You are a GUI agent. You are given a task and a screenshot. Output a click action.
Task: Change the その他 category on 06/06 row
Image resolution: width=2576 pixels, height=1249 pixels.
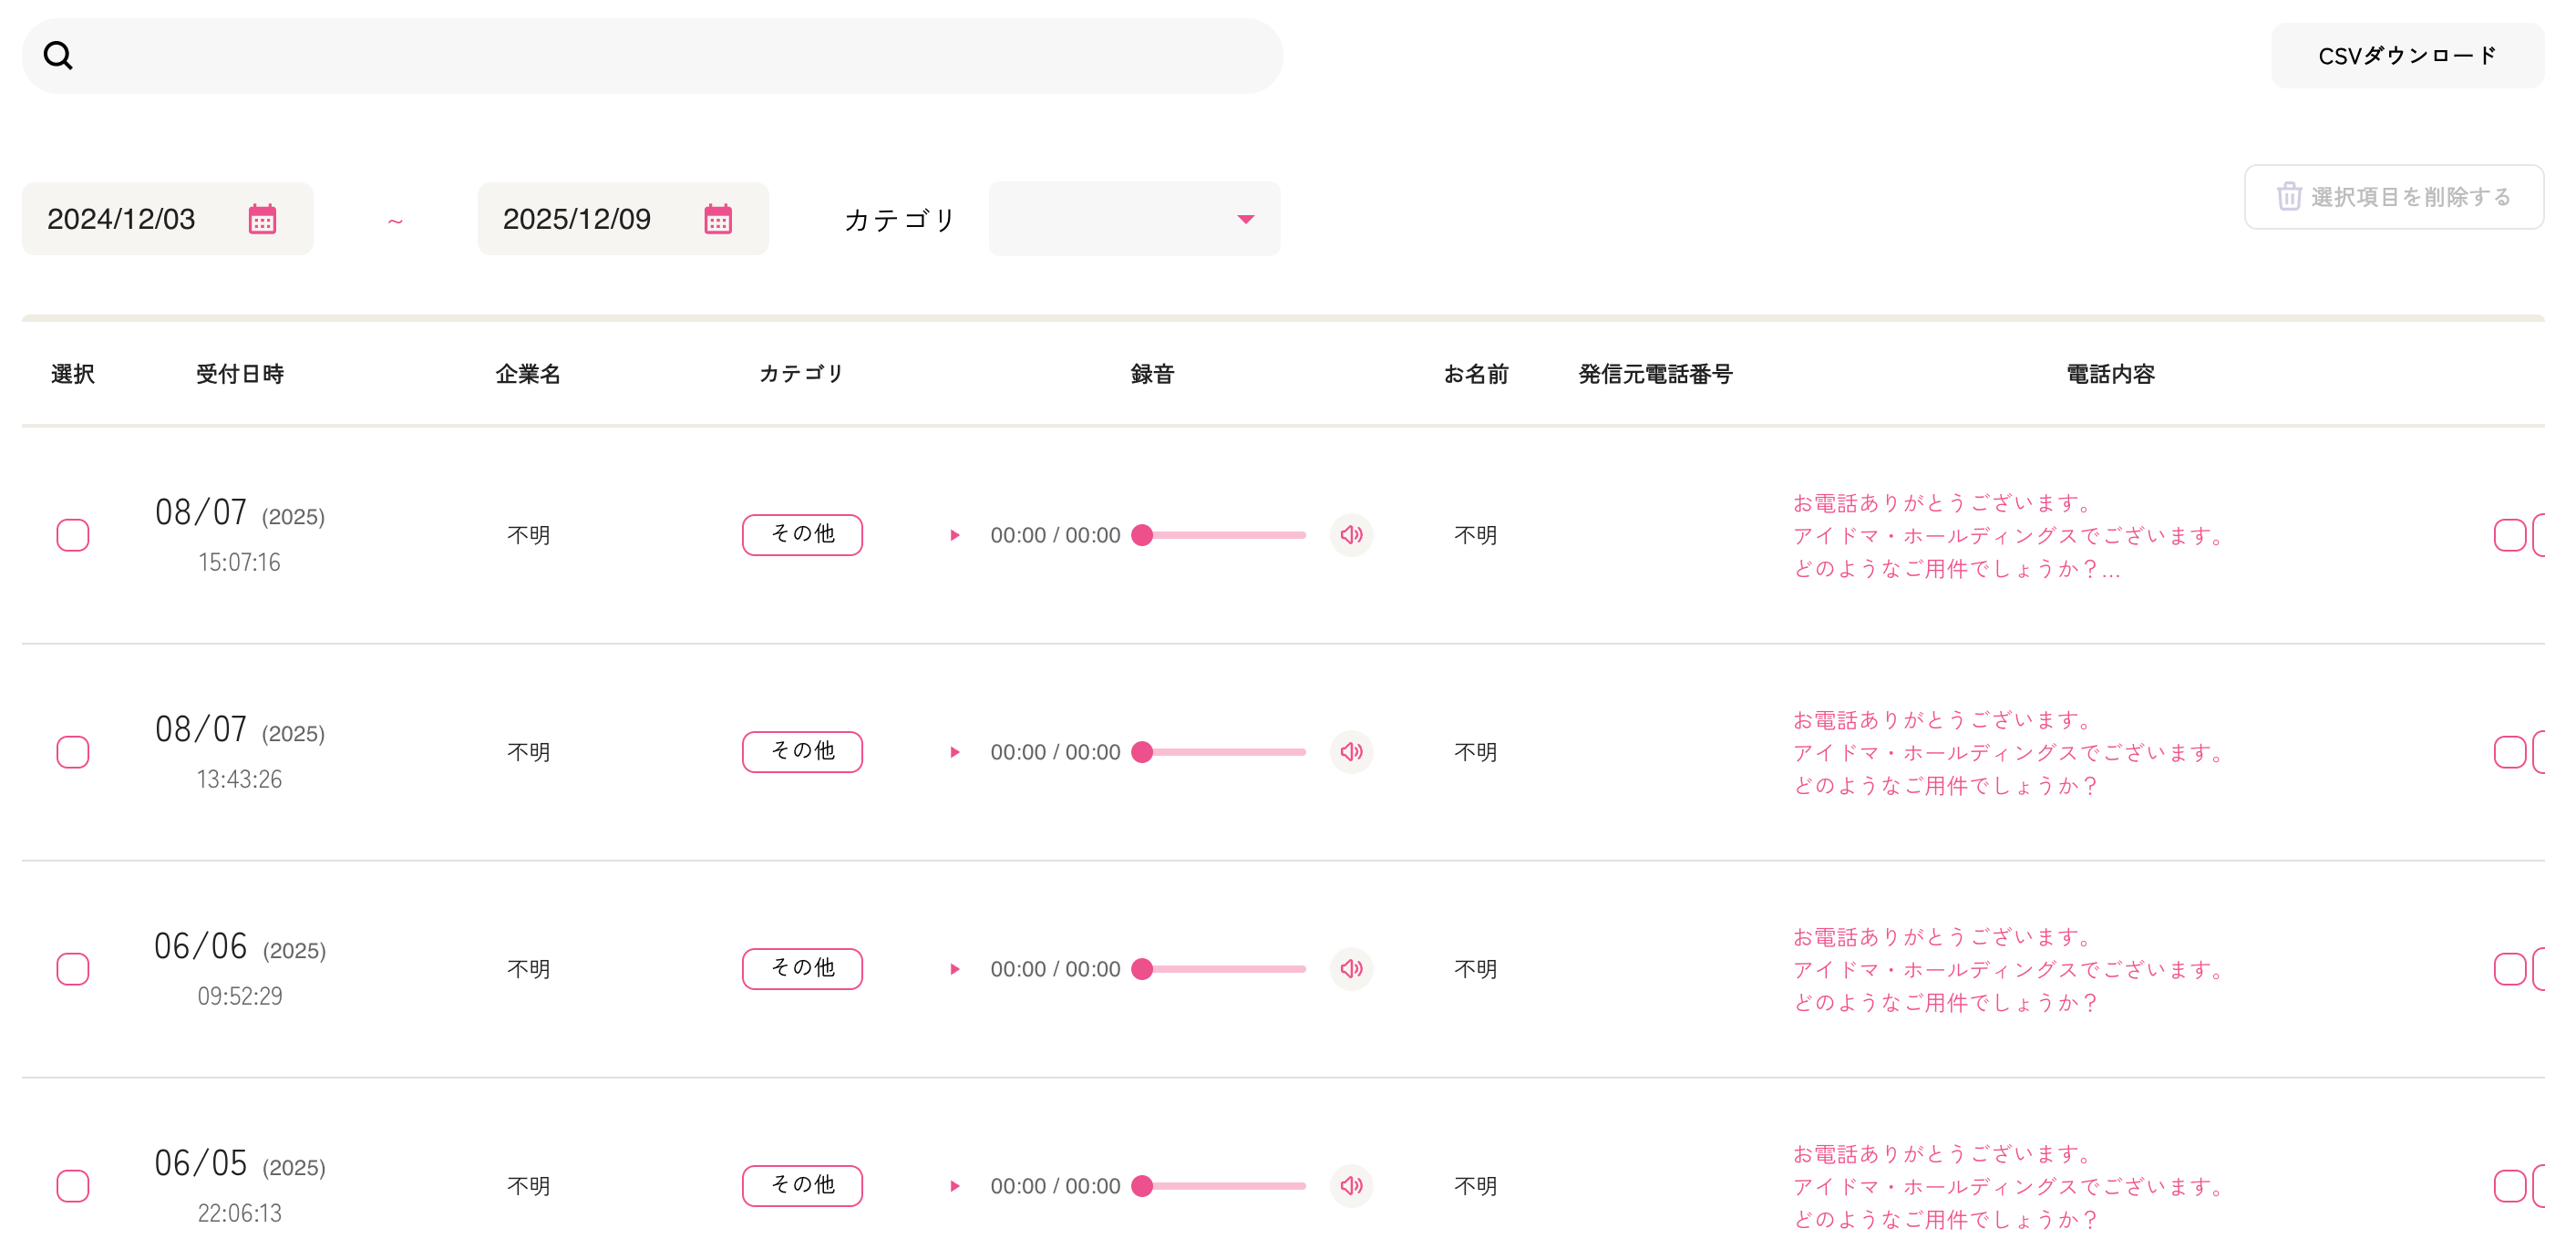(x=802, y=969)
